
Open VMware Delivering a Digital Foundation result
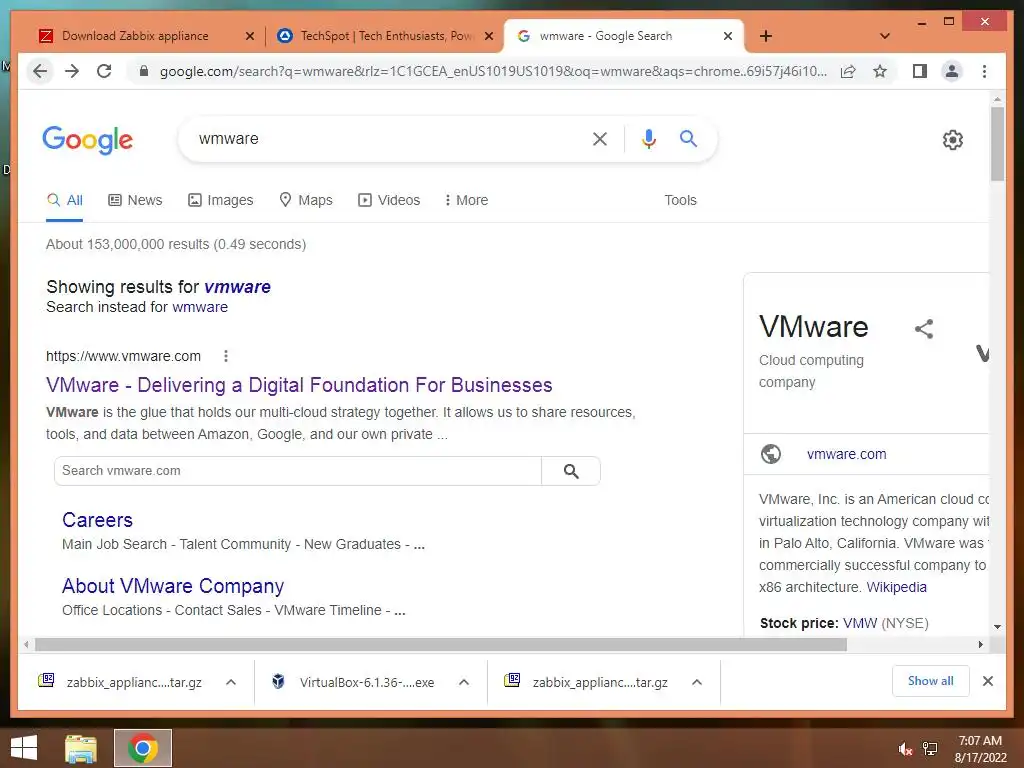pyautogui.click(x=299, y=385)
